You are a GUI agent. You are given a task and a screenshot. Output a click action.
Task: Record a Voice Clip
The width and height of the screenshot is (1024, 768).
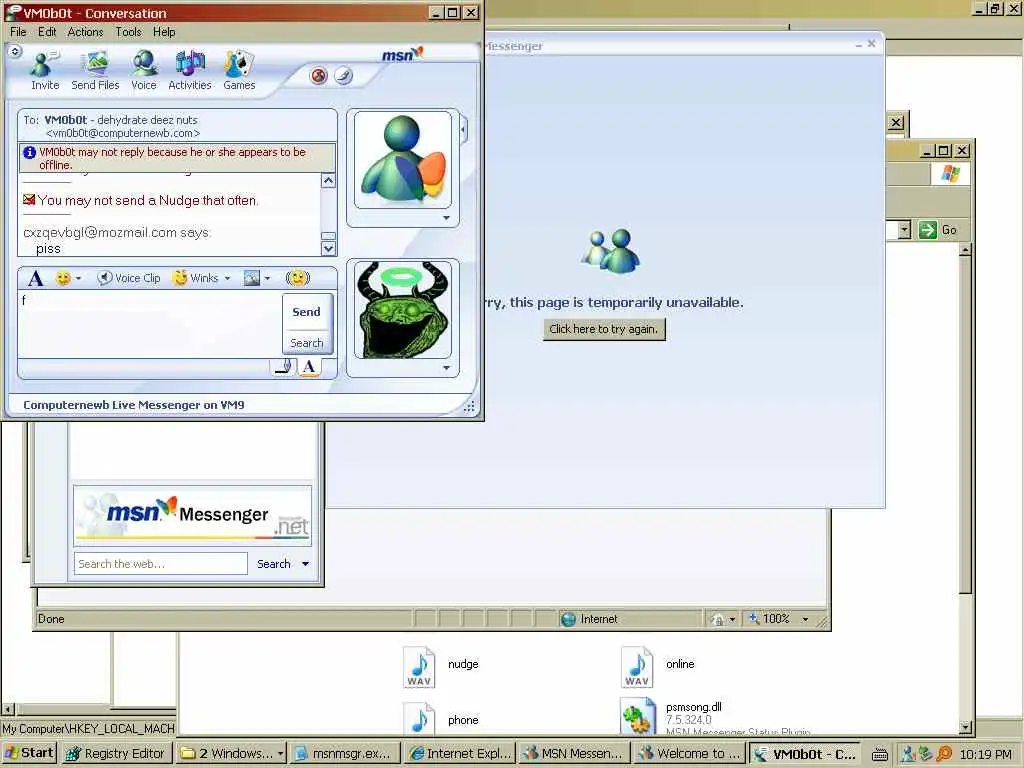(x=129, y=278)
